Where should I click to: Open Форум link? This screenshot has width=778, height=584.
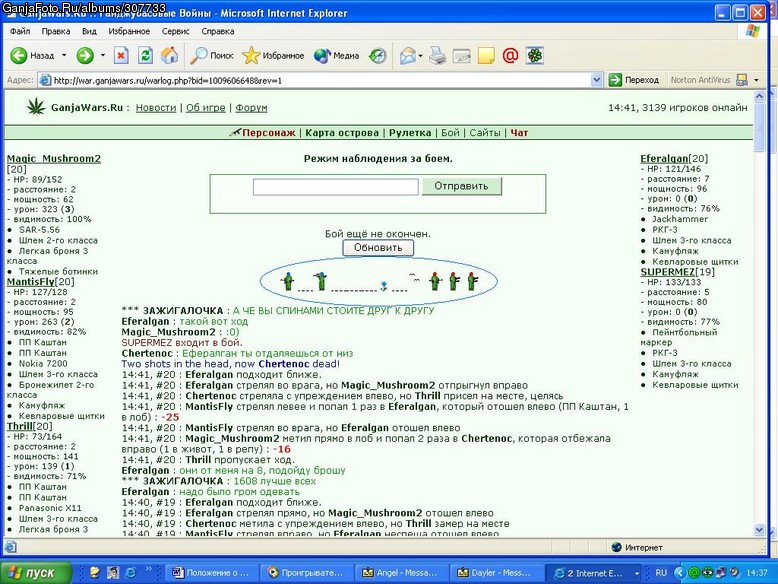(251, 108)
